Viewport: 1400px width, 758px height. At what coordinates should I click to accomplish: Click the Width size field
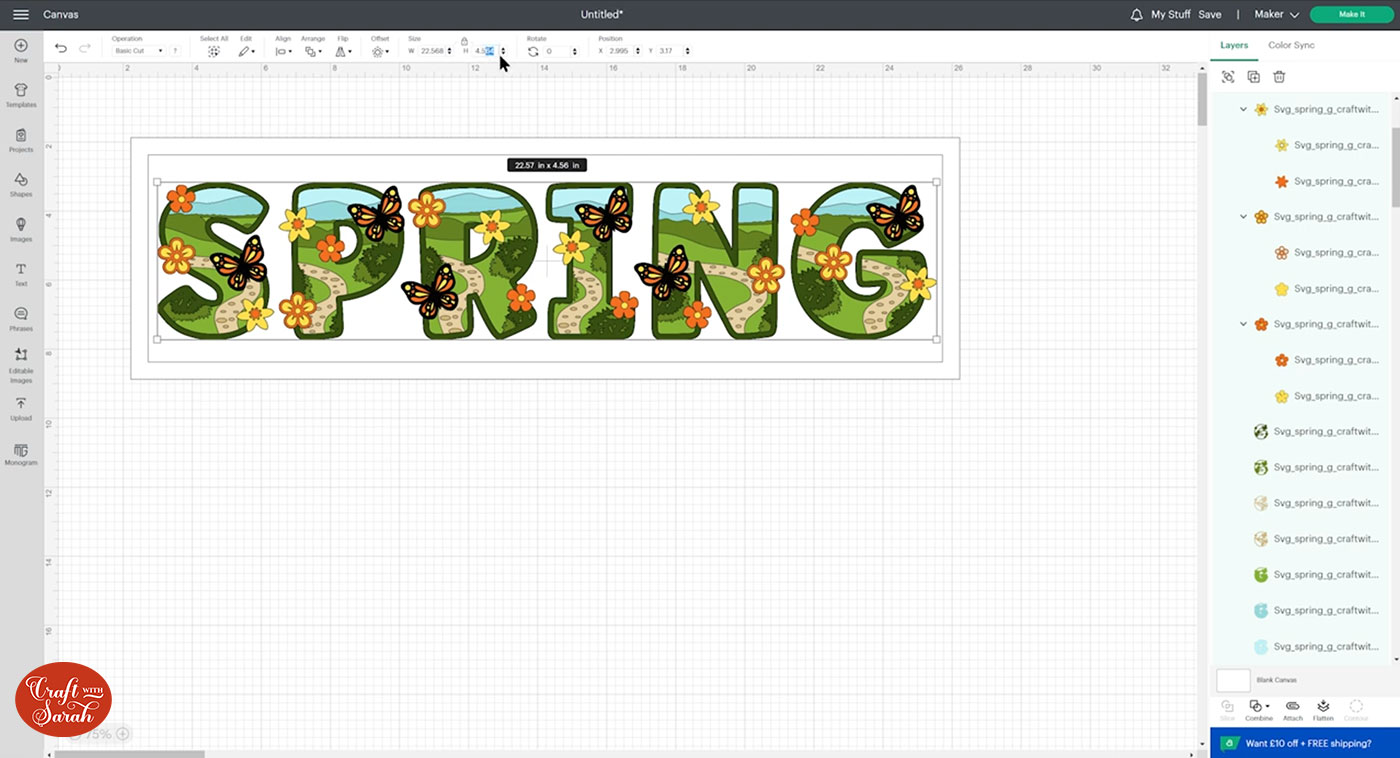click(x=433, y=51)
